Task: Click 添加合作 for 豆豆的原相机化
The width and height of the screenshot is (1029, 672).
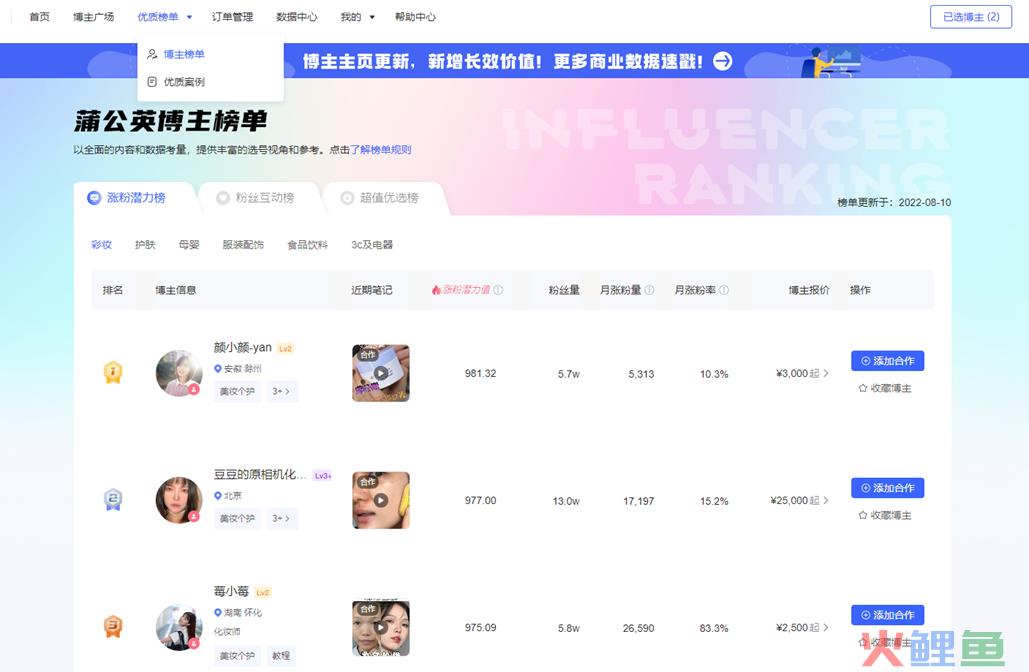Action: click(887, 488)
